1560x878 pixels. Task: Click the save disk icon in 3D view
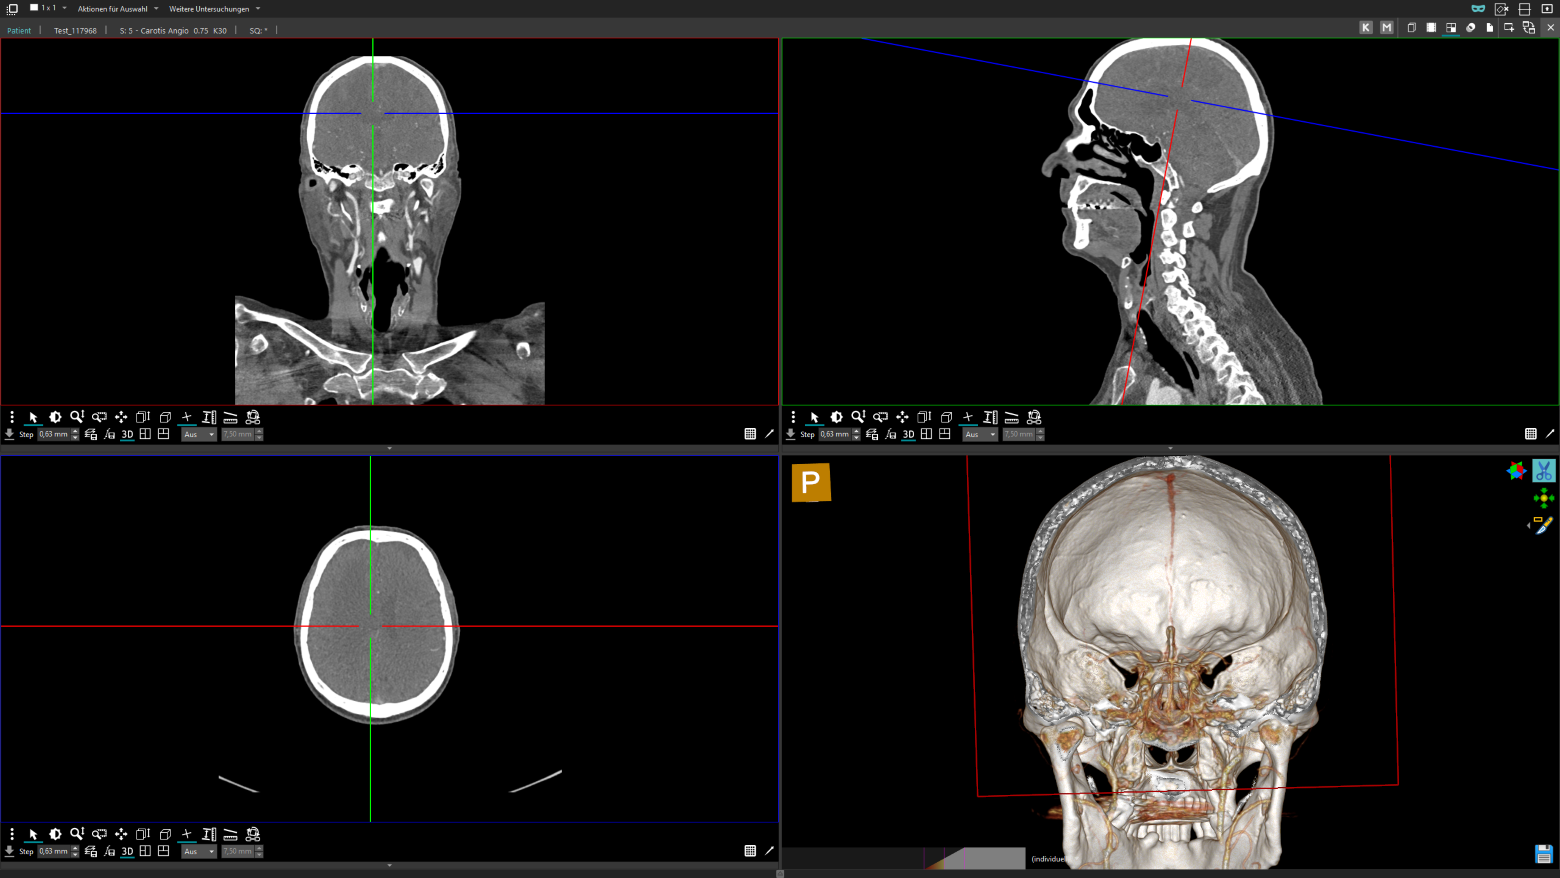click(x=1544, y=854)
